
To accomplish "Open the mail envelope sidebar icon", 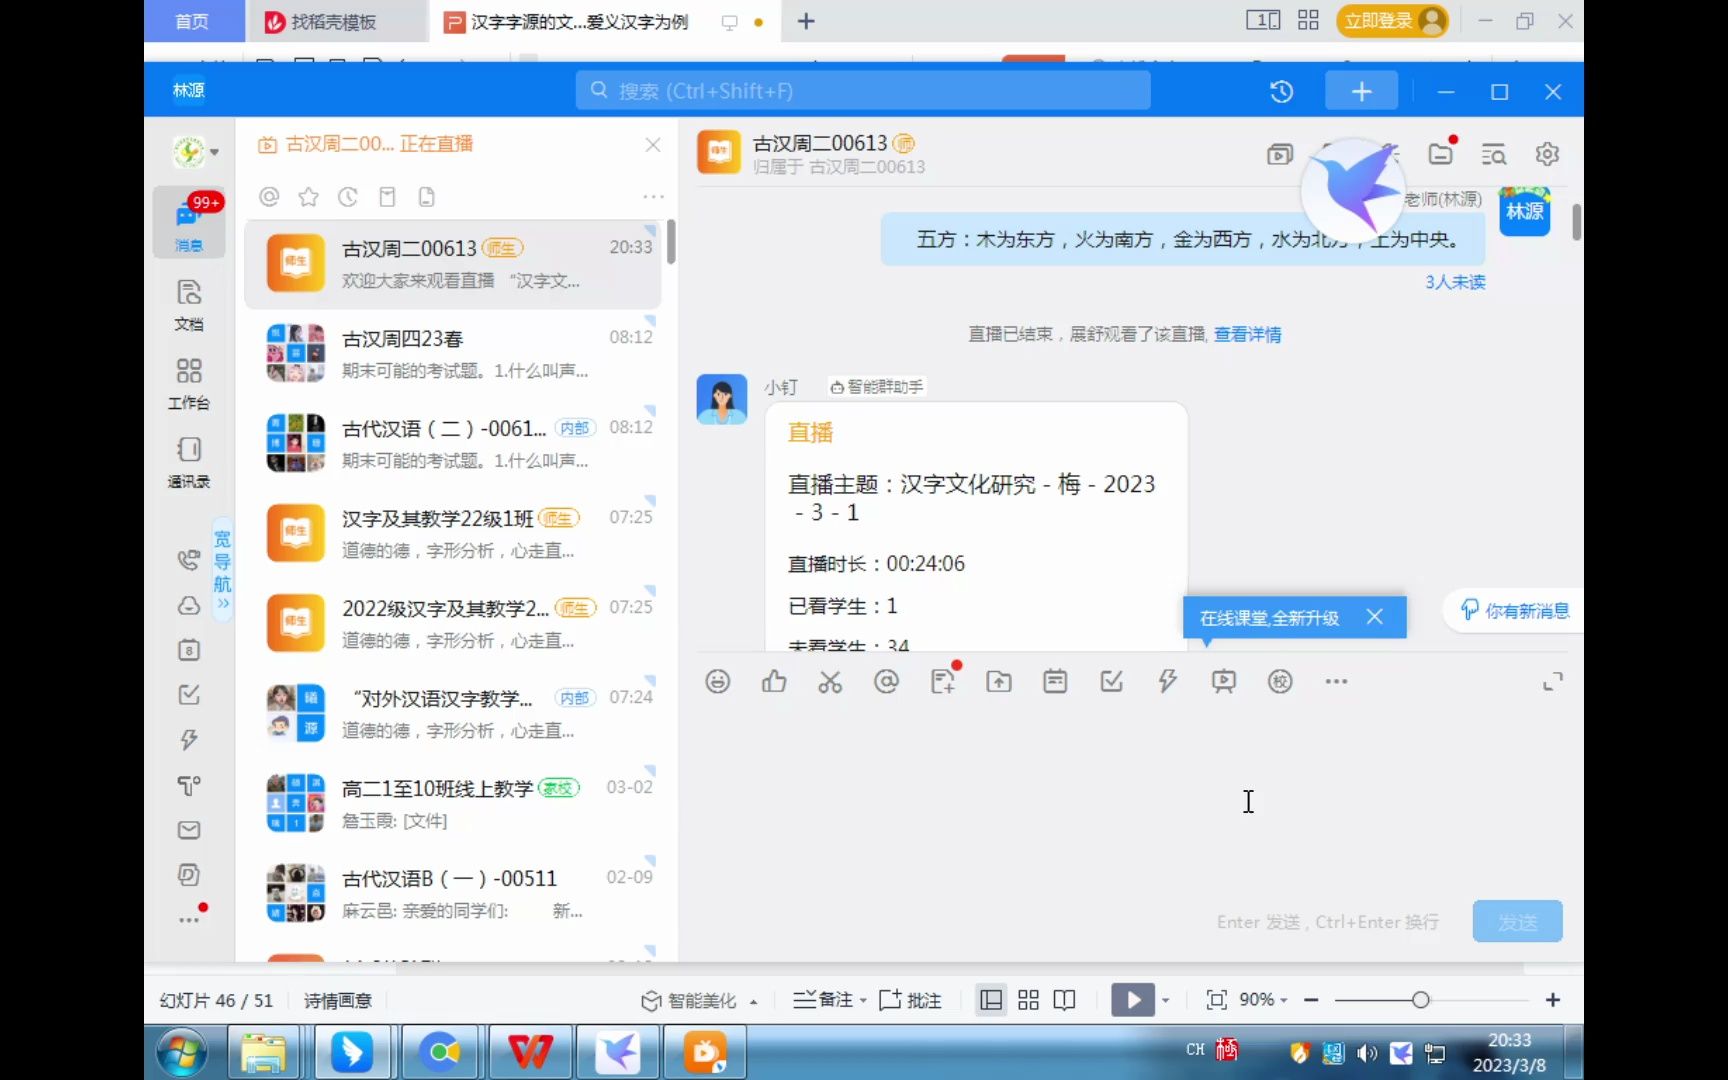I will click(x=188, y=830).
